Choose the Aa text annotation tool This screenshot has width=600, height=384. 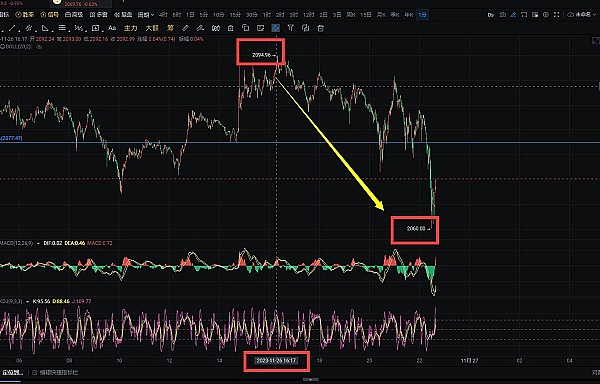[112, 28]
